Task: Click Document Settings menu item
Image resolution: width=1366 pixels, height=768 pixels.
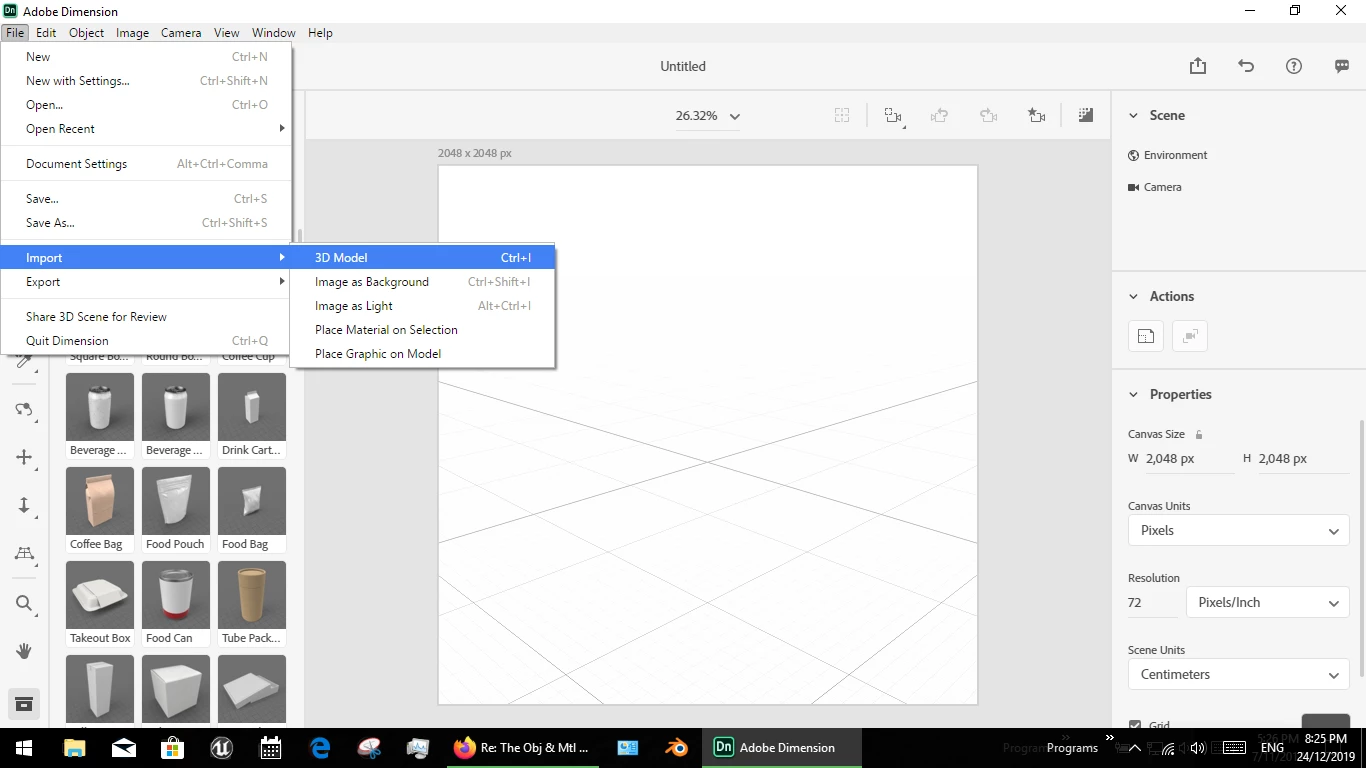Action: [x=146, y=164]
